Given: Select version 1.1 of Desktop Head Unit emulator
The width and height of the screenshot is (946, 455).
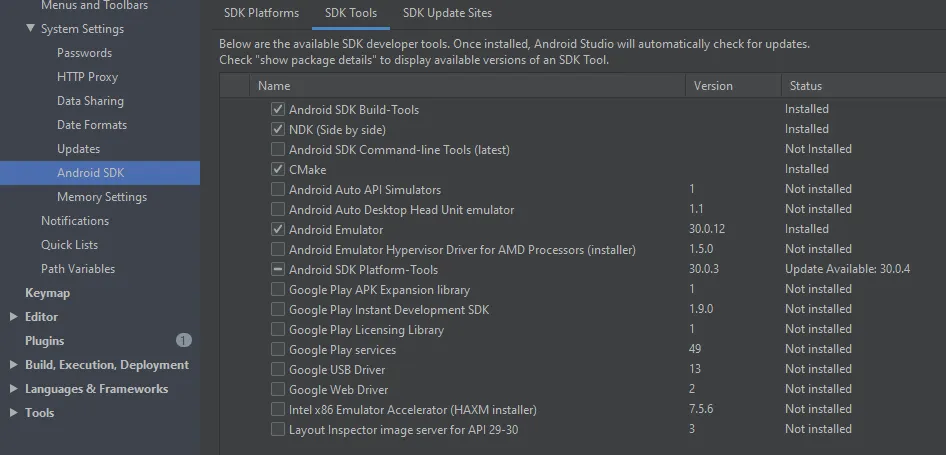Looking at the screenshot, I should click(696, 209).
